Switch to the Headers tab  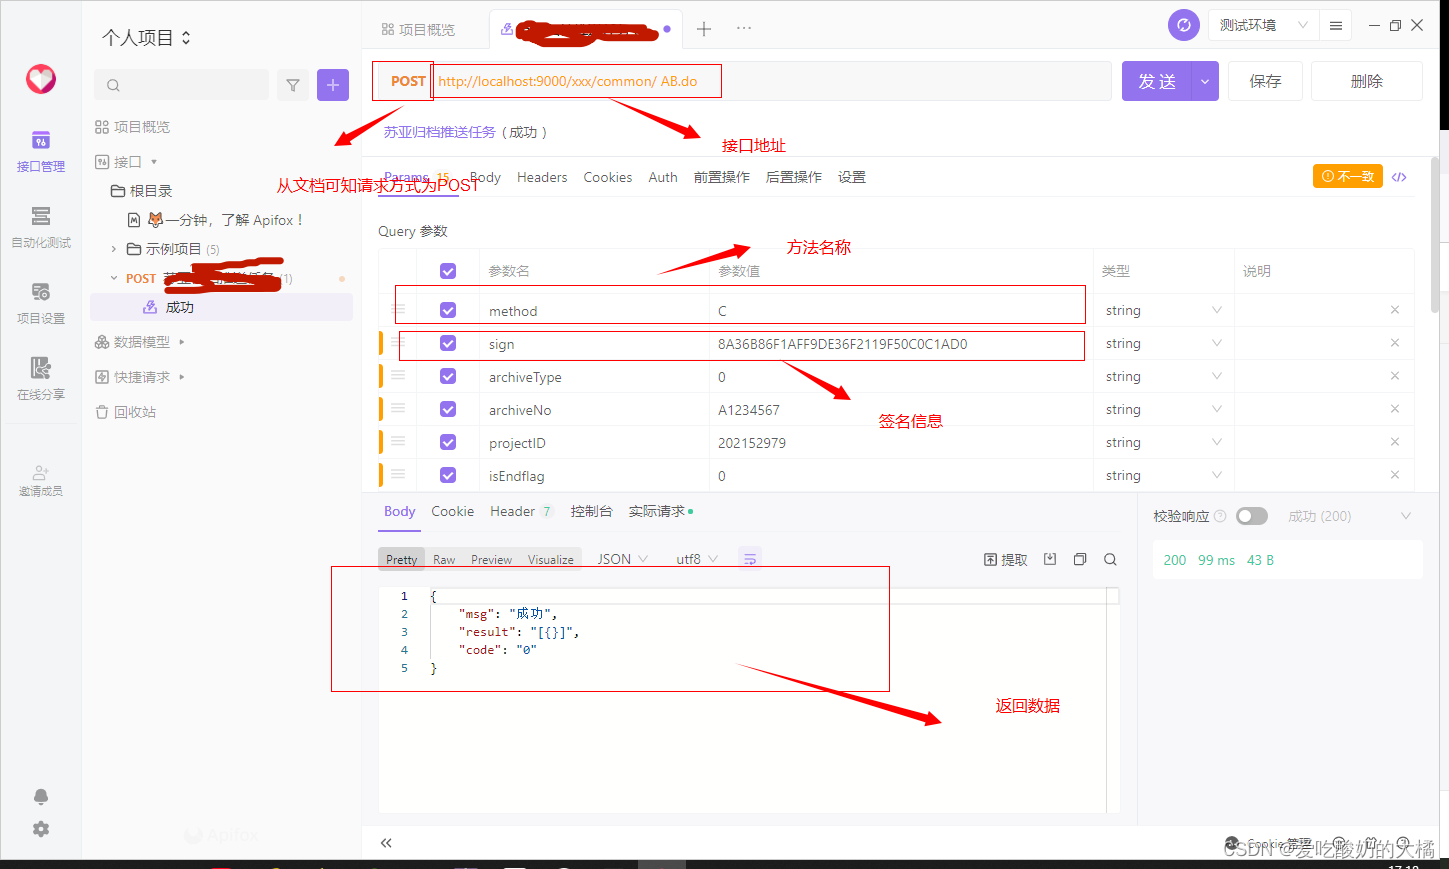click(541, 177)
